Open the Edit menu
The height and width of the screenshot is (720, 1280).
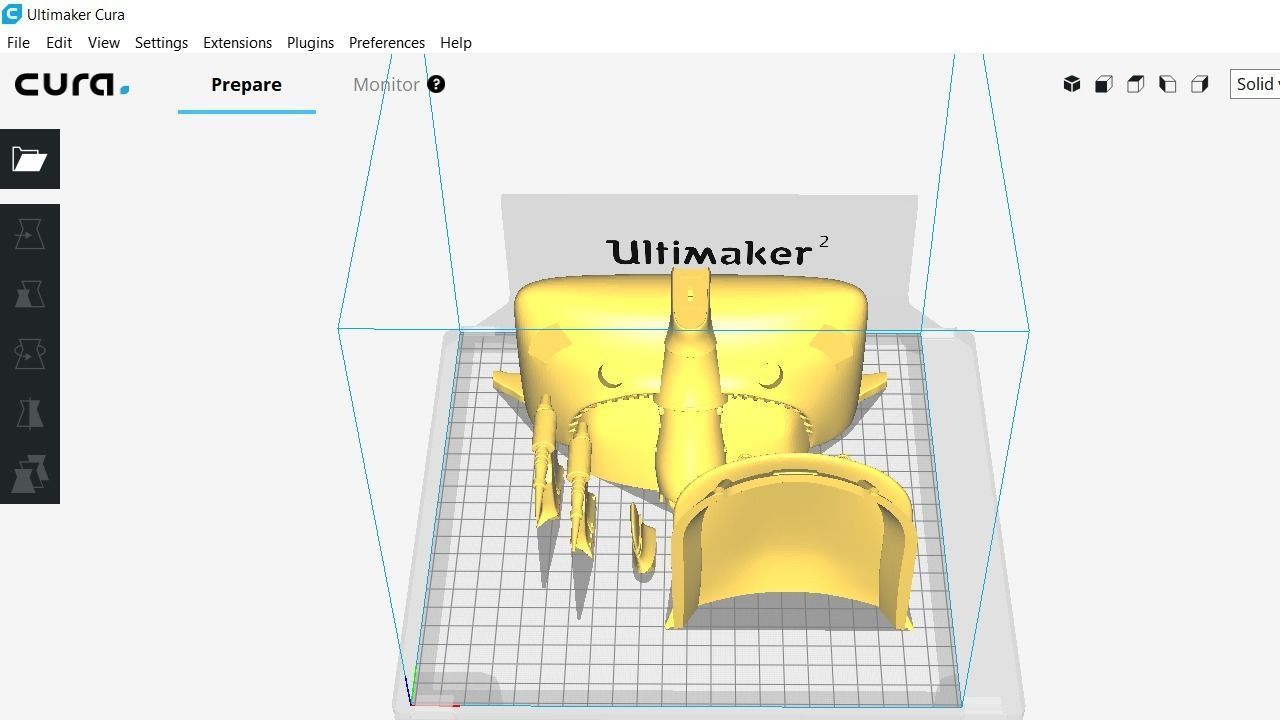click(x=59, y=42)
